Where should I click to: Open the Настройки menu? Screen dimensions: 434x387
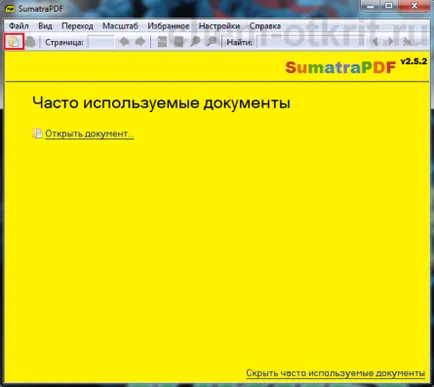click(x=219, y=26)
